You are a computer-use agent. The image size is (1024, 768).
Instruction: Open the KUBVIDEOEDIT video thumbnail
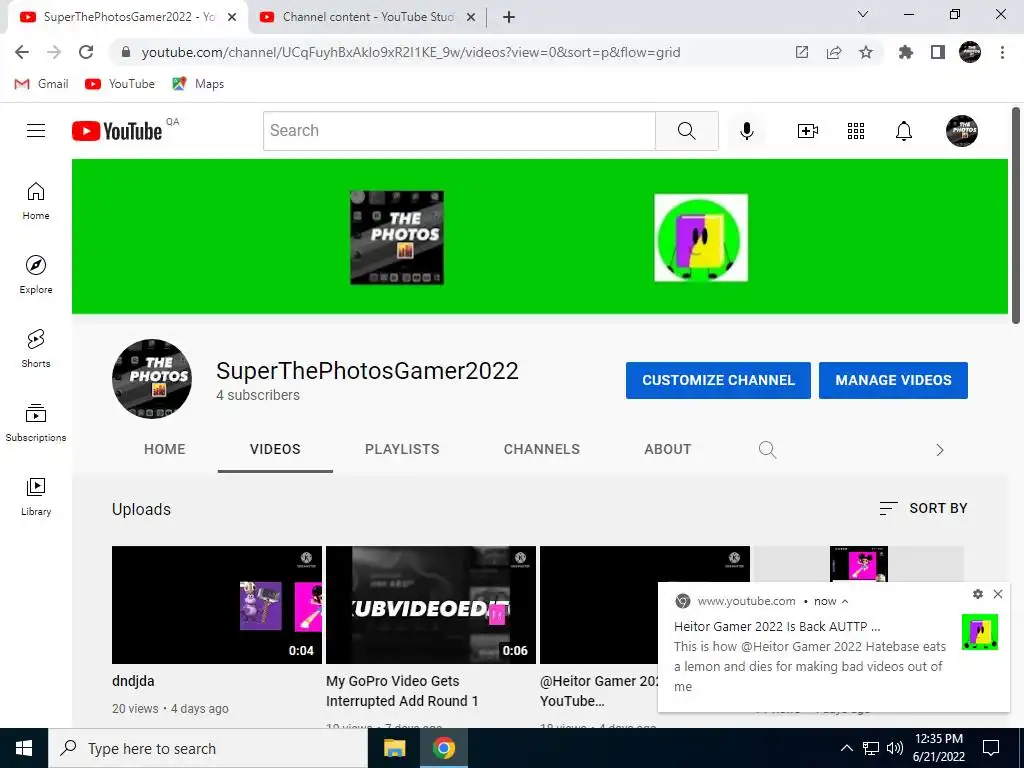[x=431, y=605]
